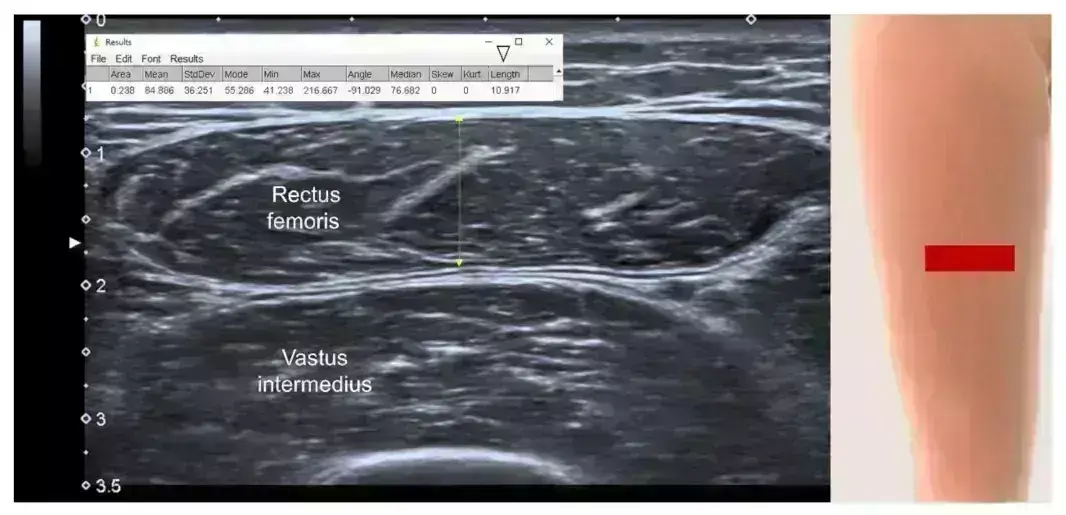1066x515 pixels.
Task: Click the ImageJ icon in Results title bar
Action: click(x=96, y=42)
